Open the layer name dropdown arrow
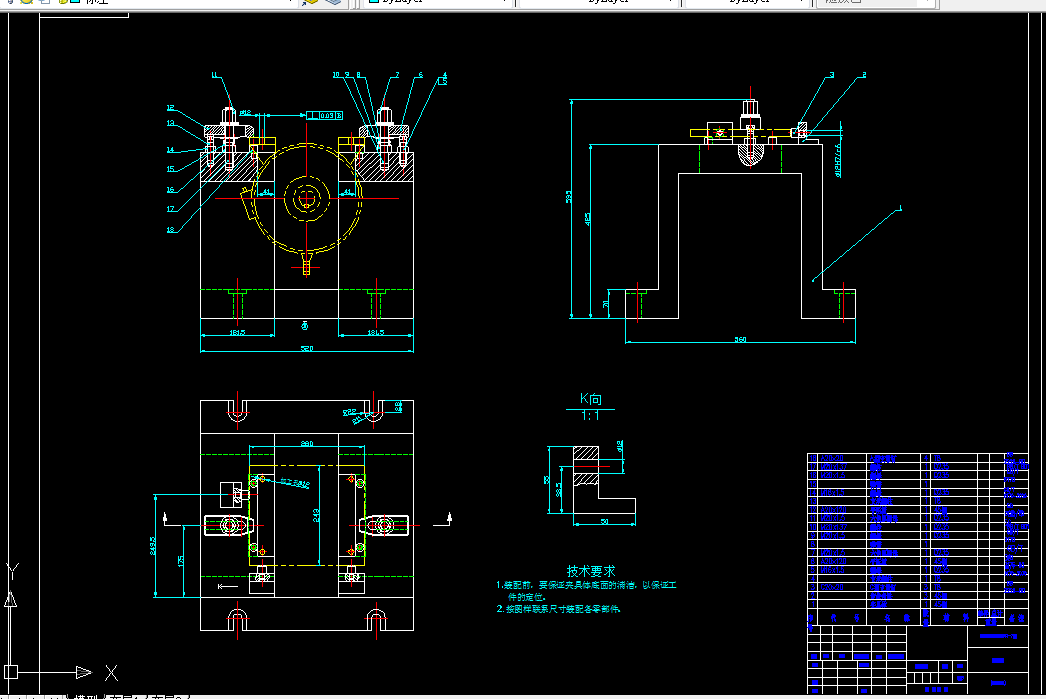Image resolution: width=1046 pixels, height=699 pixels. click(291, 2)
